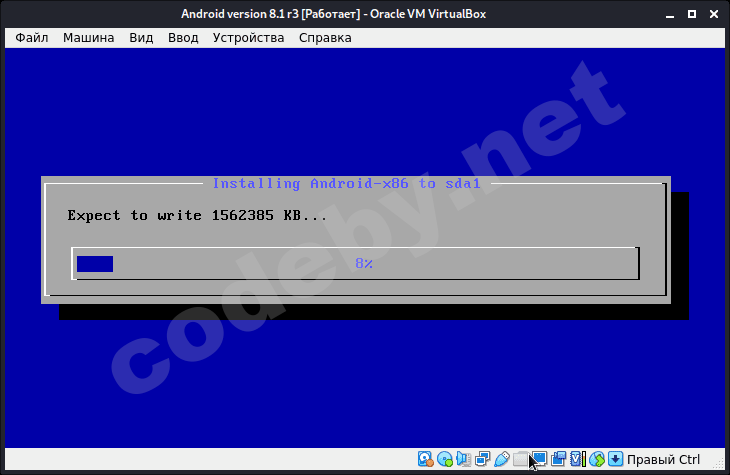Click the keyboard capture arrow icon

coord(615,459)
